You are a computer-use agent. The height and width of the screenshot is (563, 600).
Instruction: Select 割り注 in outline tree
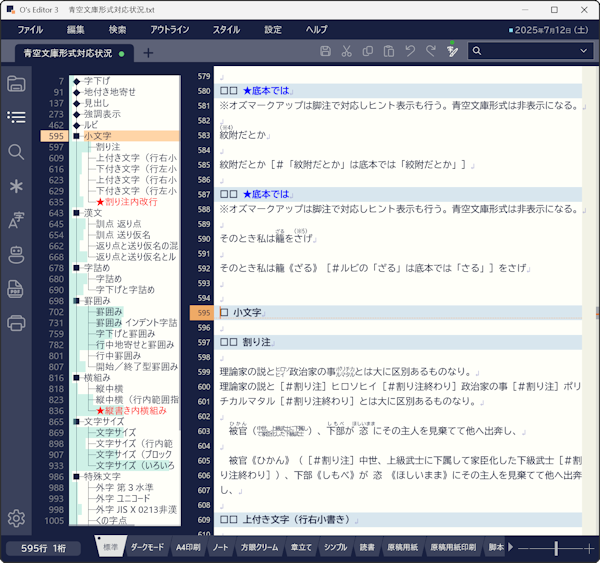pyautogui.click(x=108, y=147)
